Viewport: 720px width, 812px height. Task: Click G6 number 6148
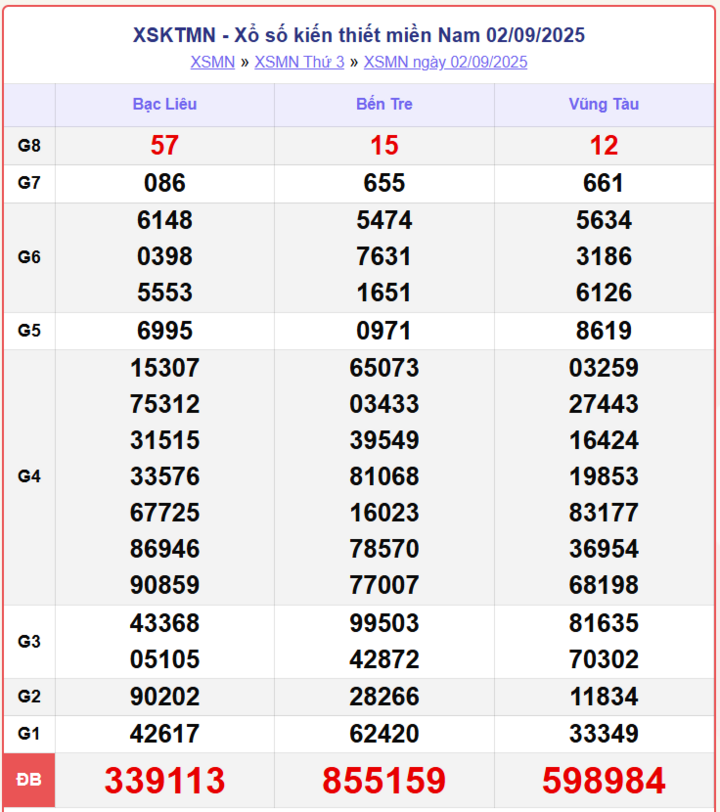point(165,221)
